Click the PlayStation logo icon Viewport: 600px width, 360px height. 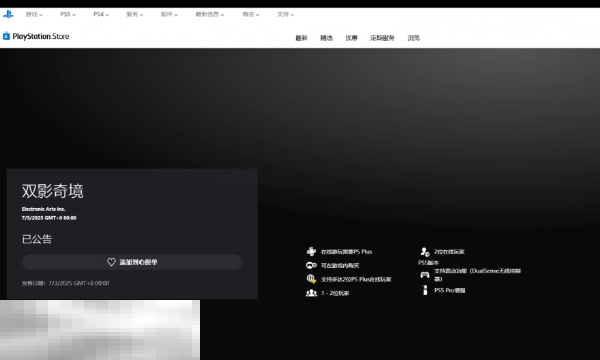8,14
